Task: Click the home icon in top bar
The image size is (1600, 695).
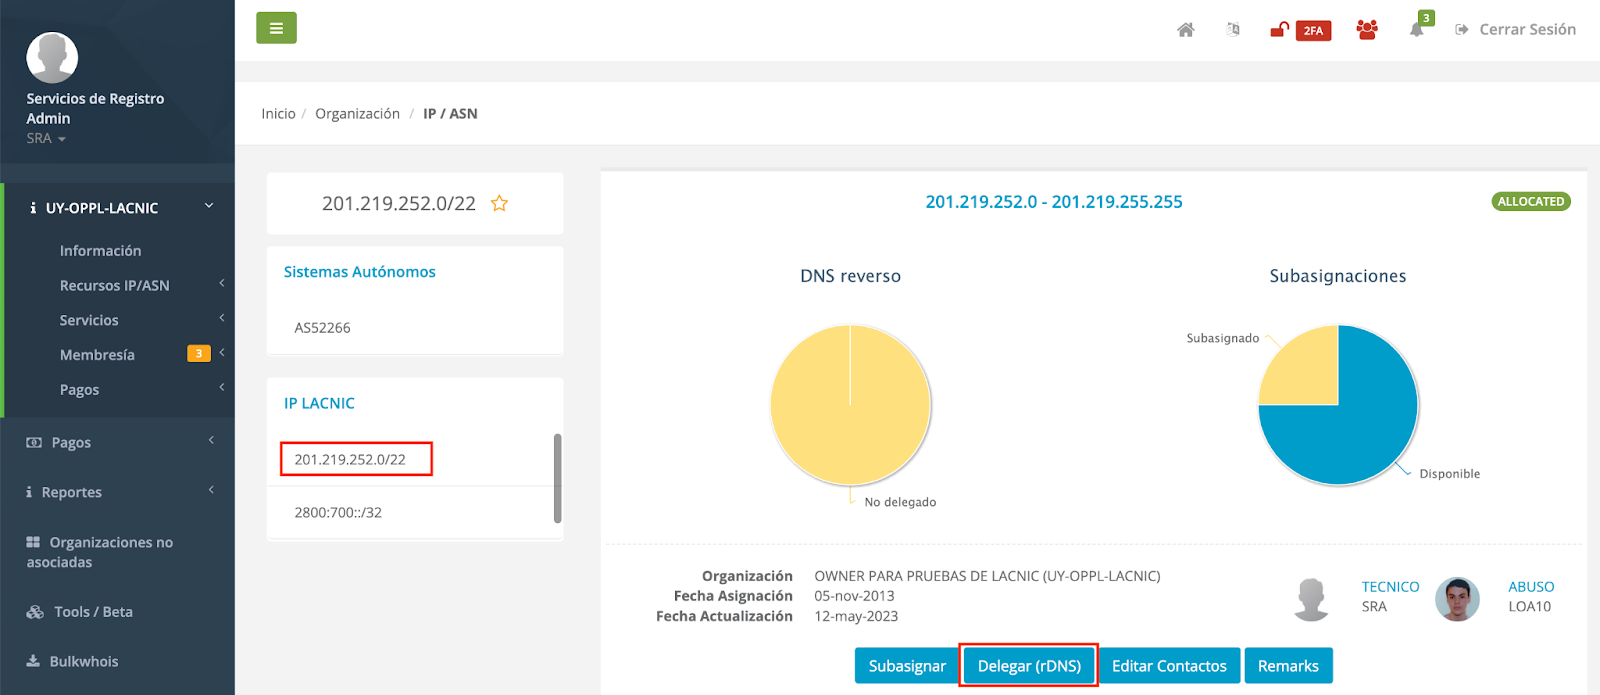Action: coord(1185,30)
